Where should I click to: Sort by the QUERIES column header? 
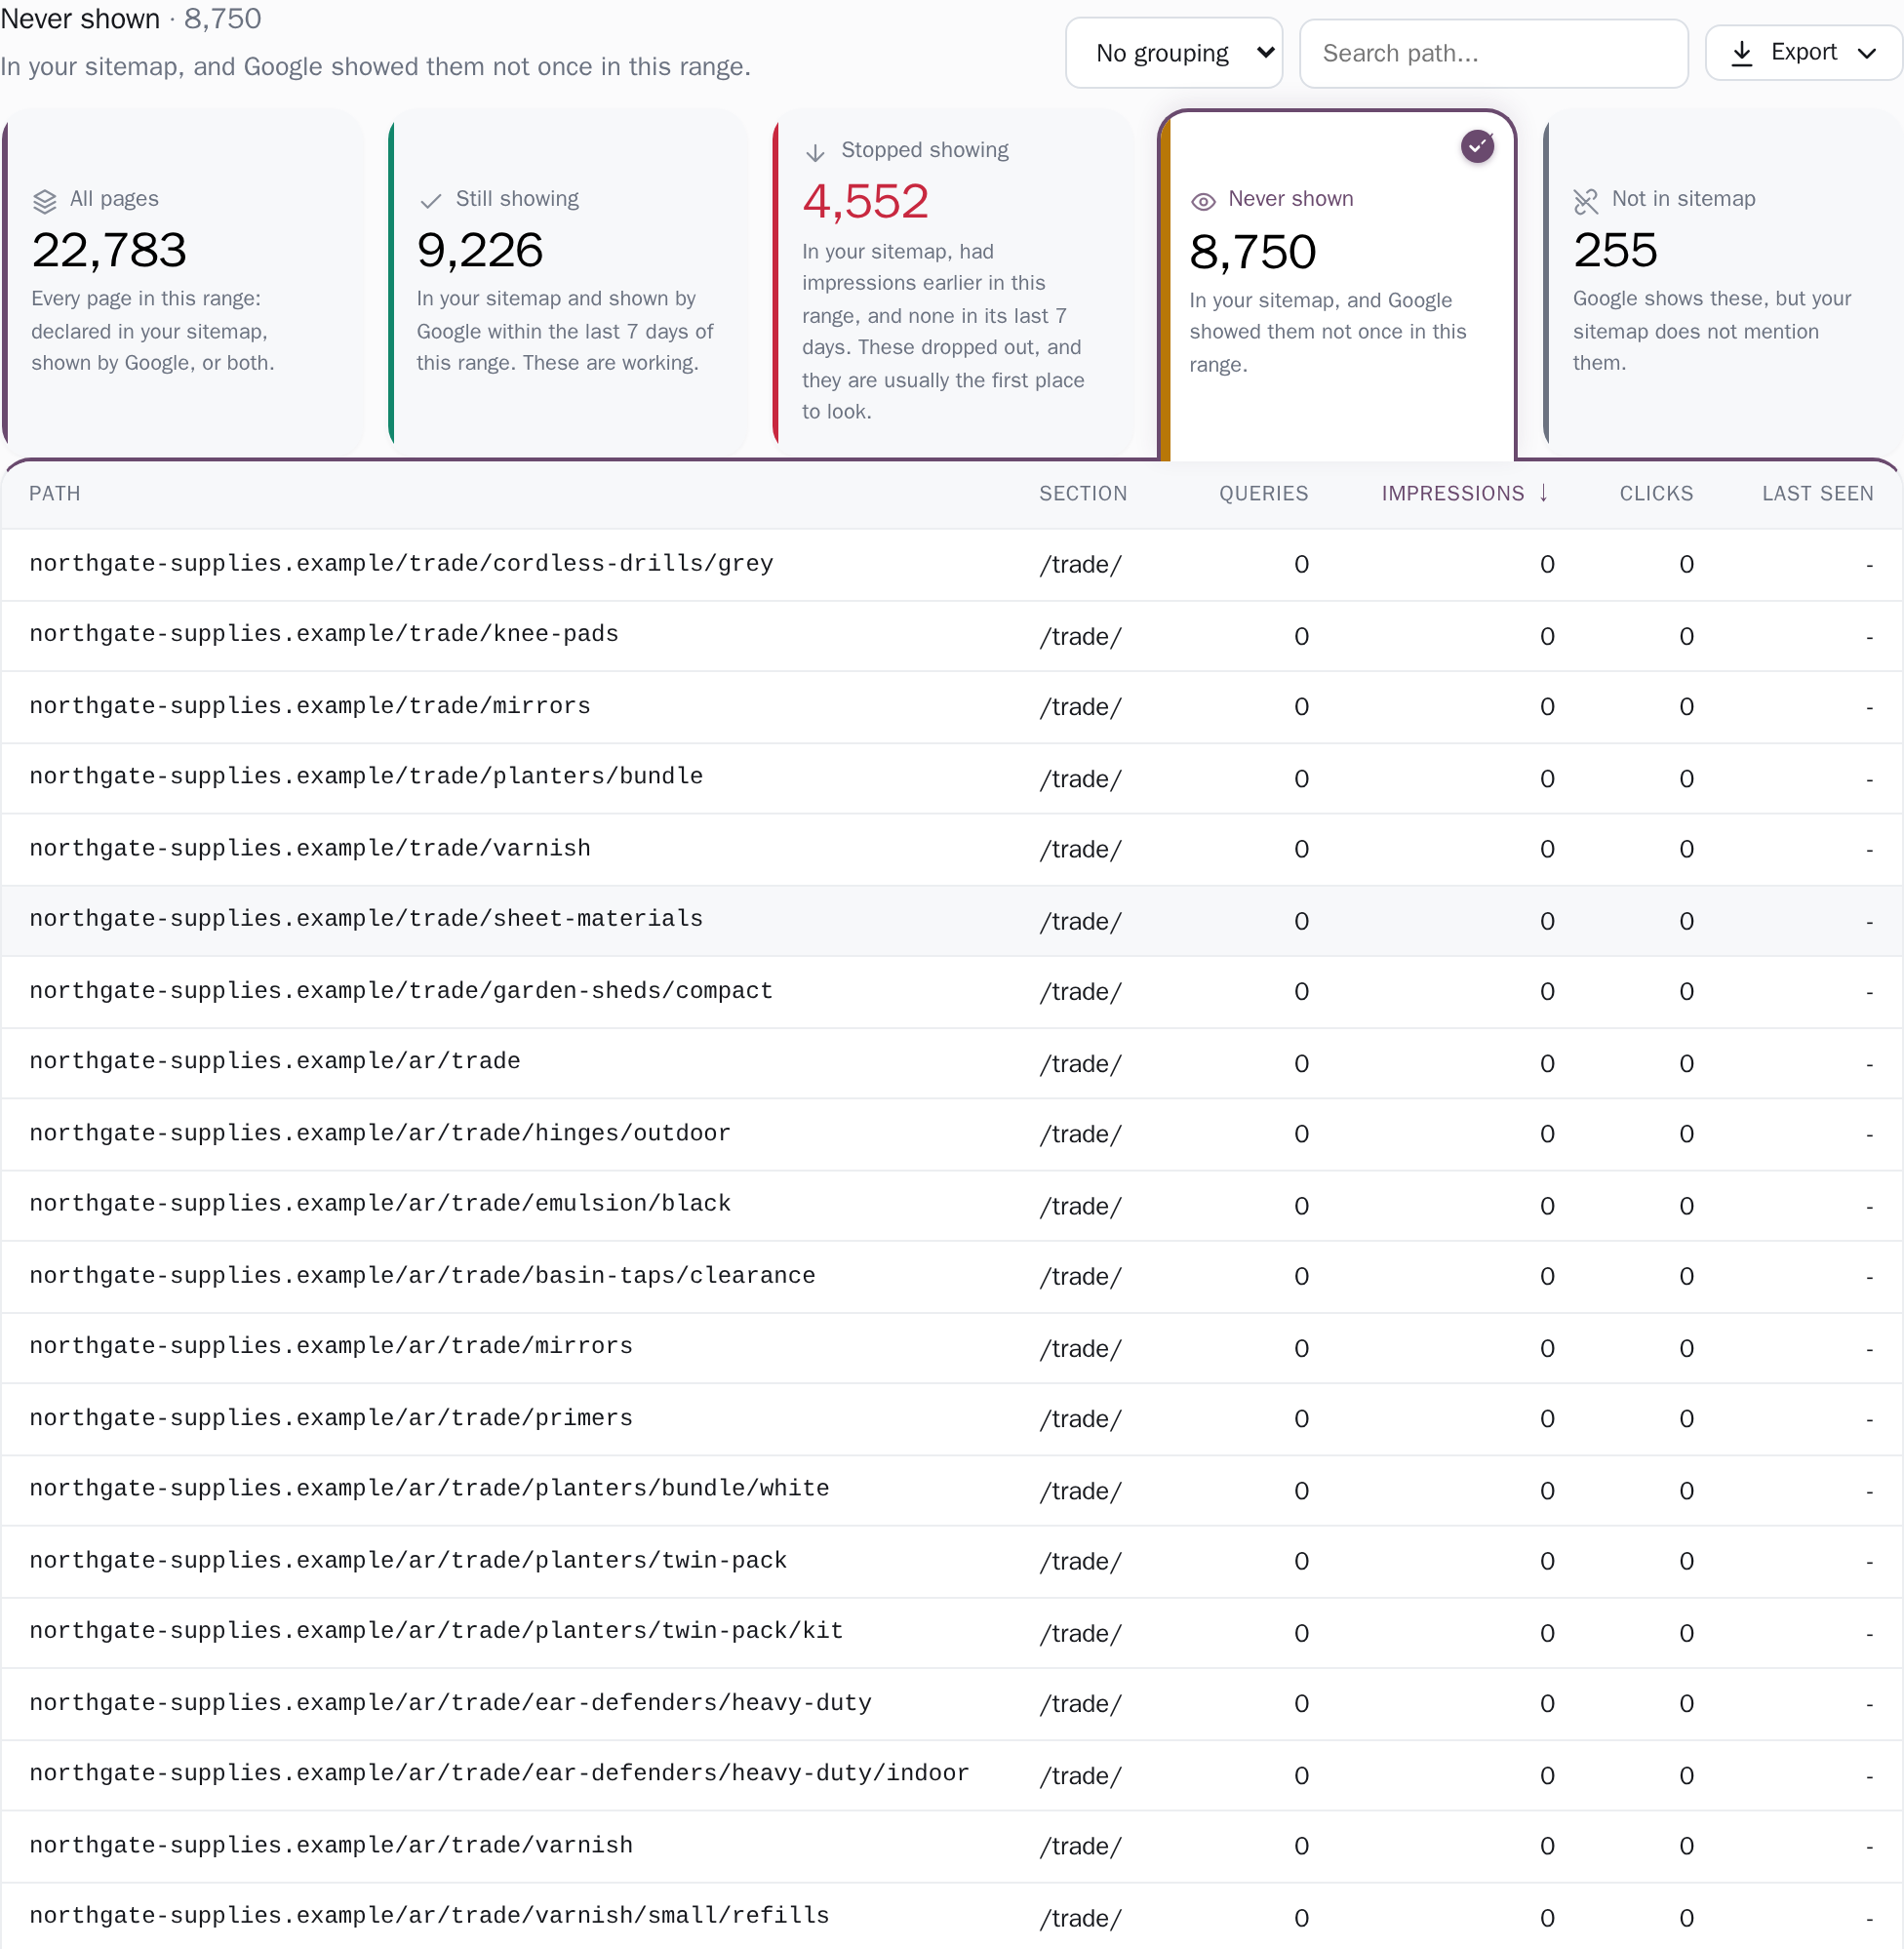coord(1263,493)
